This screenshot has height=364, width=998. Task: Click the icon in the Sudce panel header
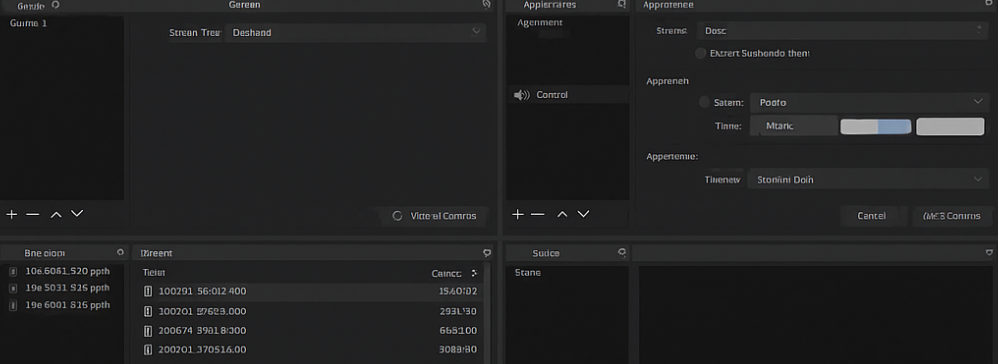point(622,253)
